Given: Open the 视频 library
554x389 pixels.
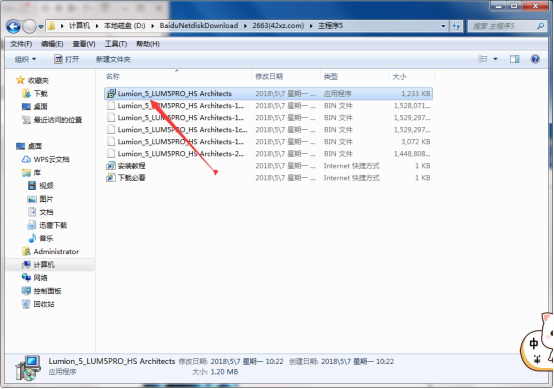Looking at the screenshot, I should coord(41,185).
